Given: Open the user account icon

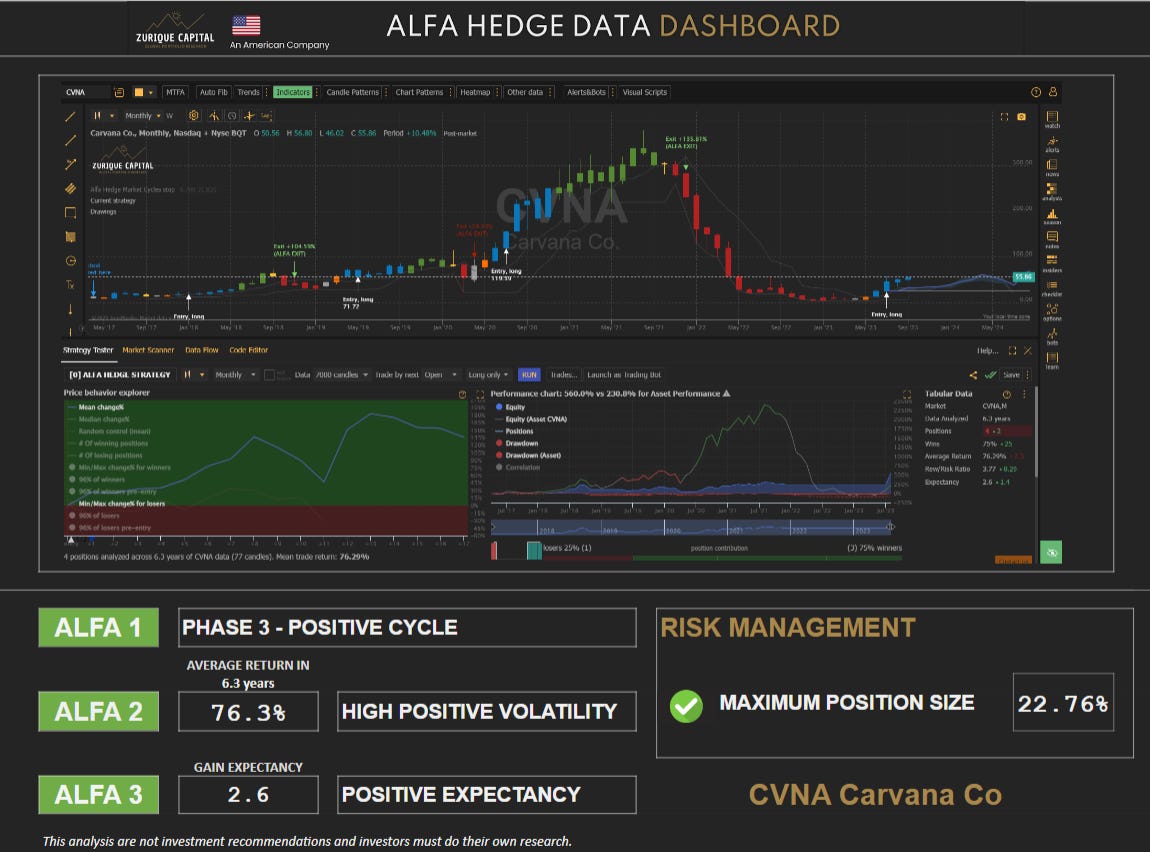Looking at the screenshot, I should coord(1052,92).
